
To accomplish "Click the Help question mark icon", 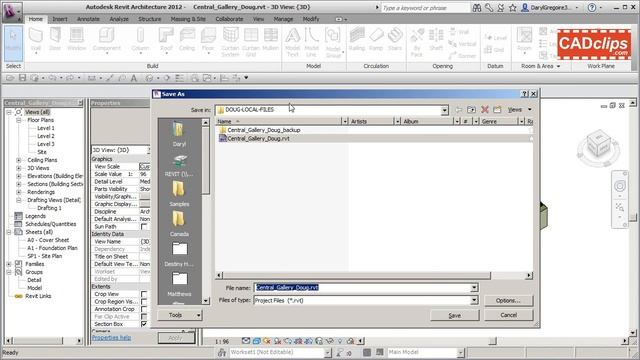I will [x=592, y=7].
